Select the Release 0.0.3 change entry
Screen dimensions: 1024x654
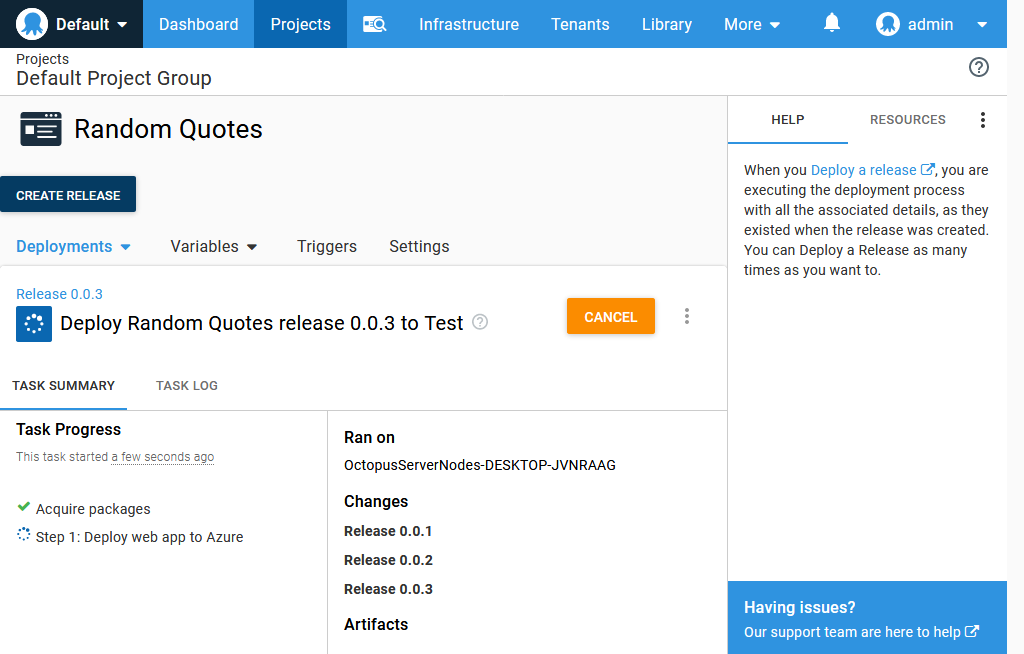389,589
